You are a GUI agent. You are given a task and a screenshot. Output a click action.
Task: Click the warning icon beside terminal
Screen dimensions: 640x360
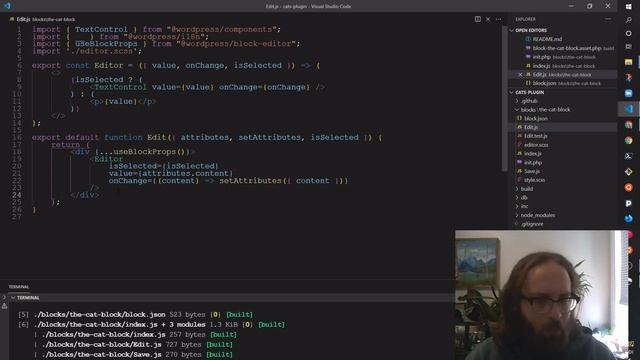click(4, 306)
